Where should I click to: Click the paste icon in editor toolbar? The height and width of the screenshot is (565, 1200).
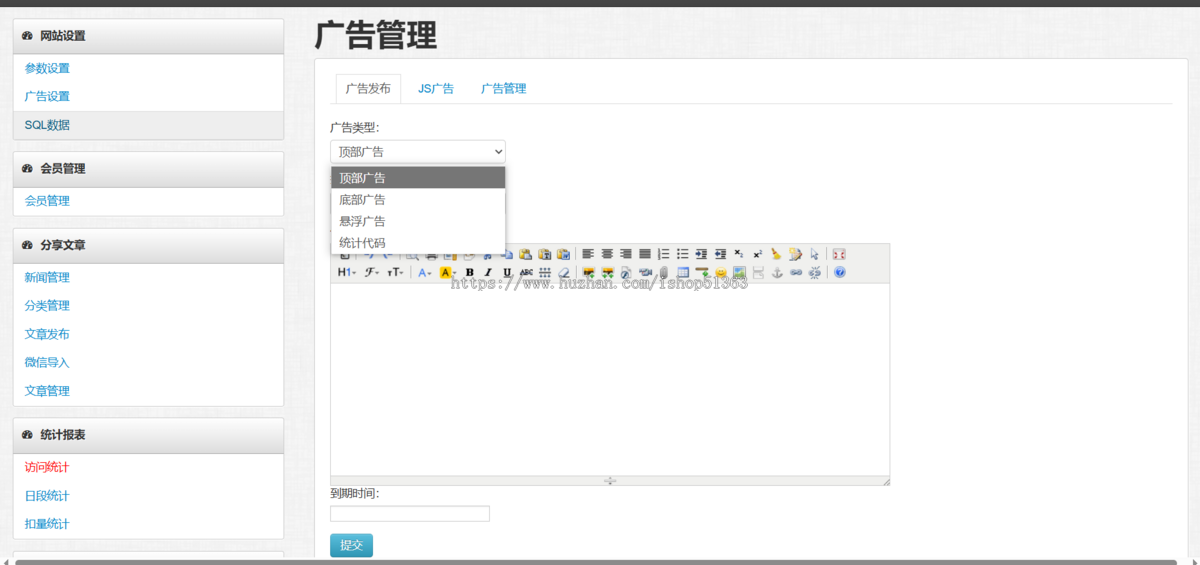pyautogui.click(x=525, y=254)
